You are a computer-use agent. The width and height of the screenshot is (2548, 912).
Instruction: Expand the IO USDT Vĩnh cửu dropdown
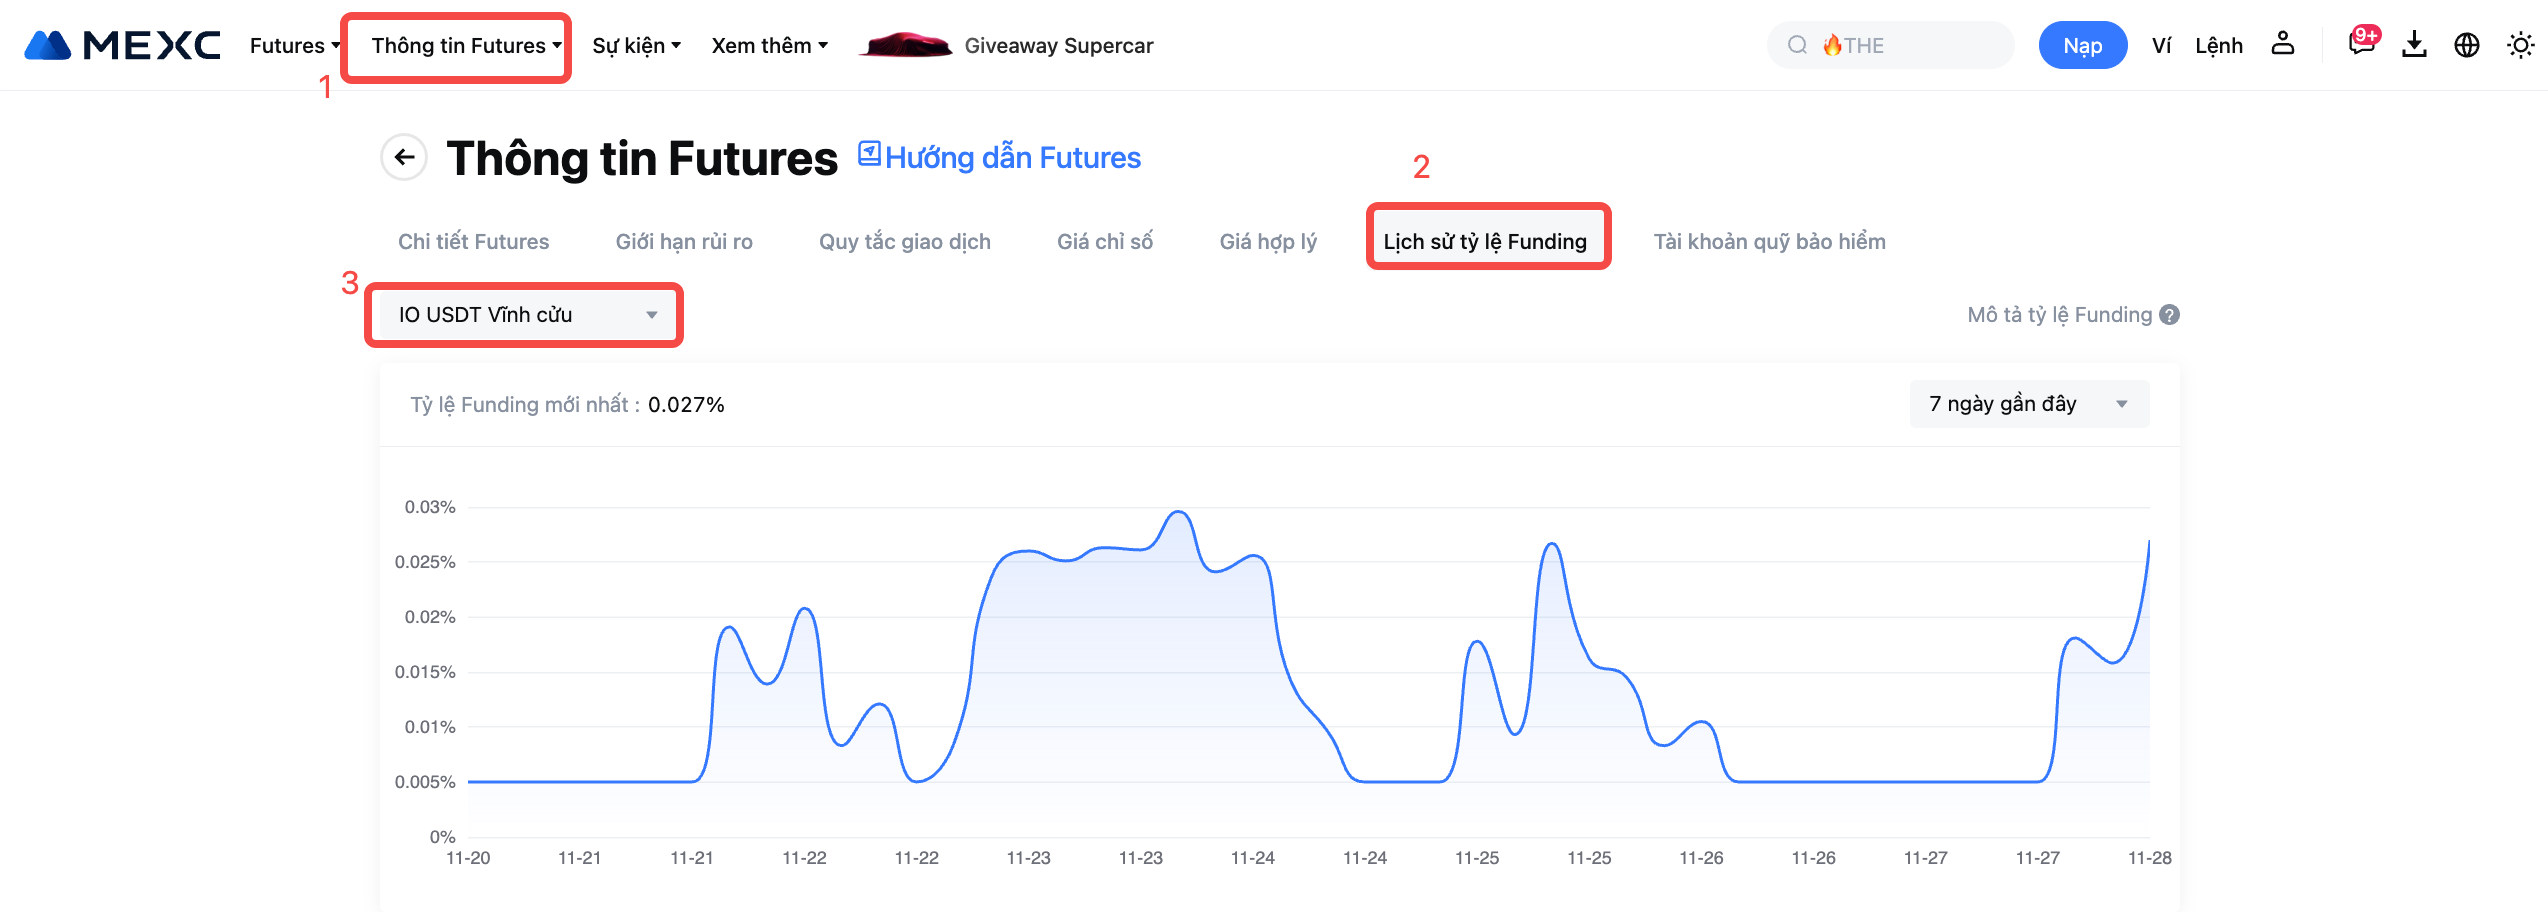524,315
